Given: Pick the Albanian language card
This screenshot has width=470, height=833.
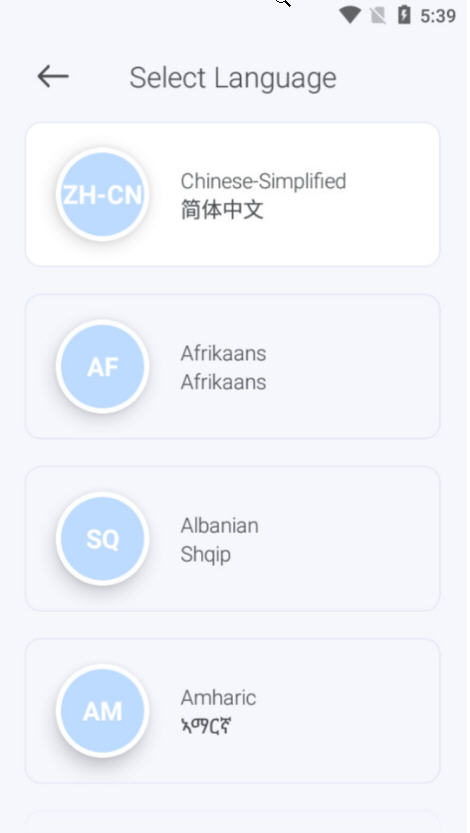Looking at the screenshot, I should (233, 539).
